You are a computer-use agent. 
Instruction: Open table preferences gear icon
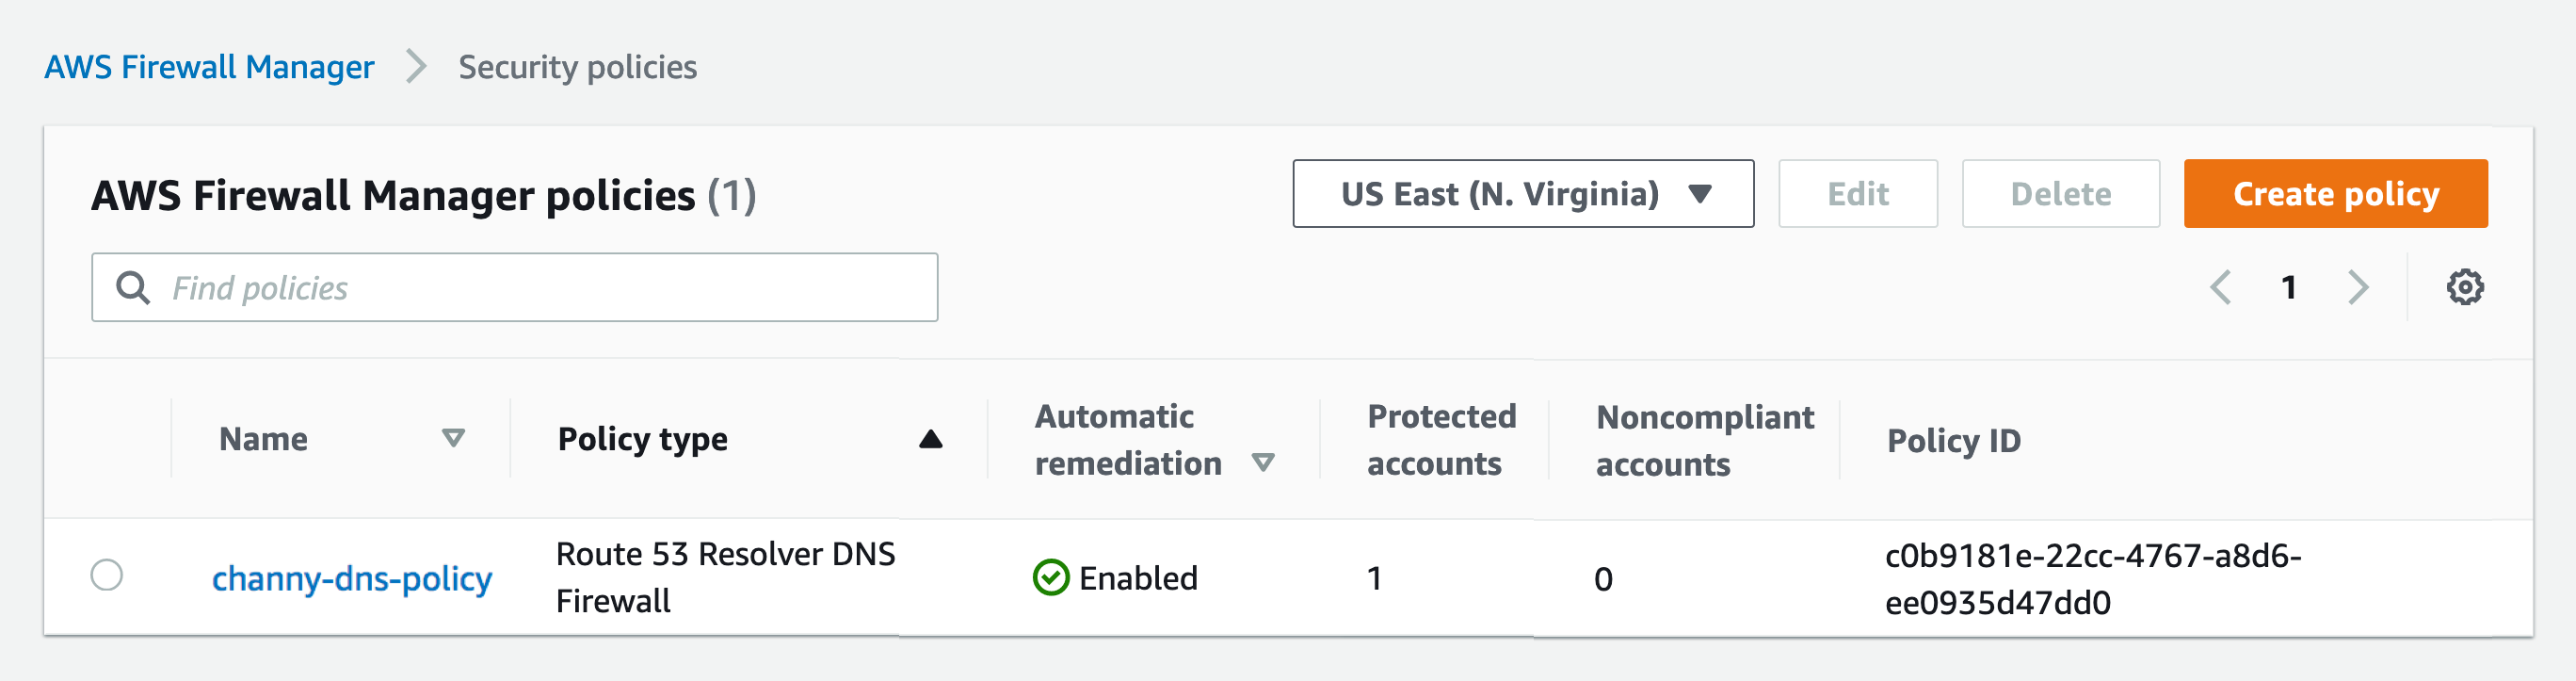[2464, 287]
